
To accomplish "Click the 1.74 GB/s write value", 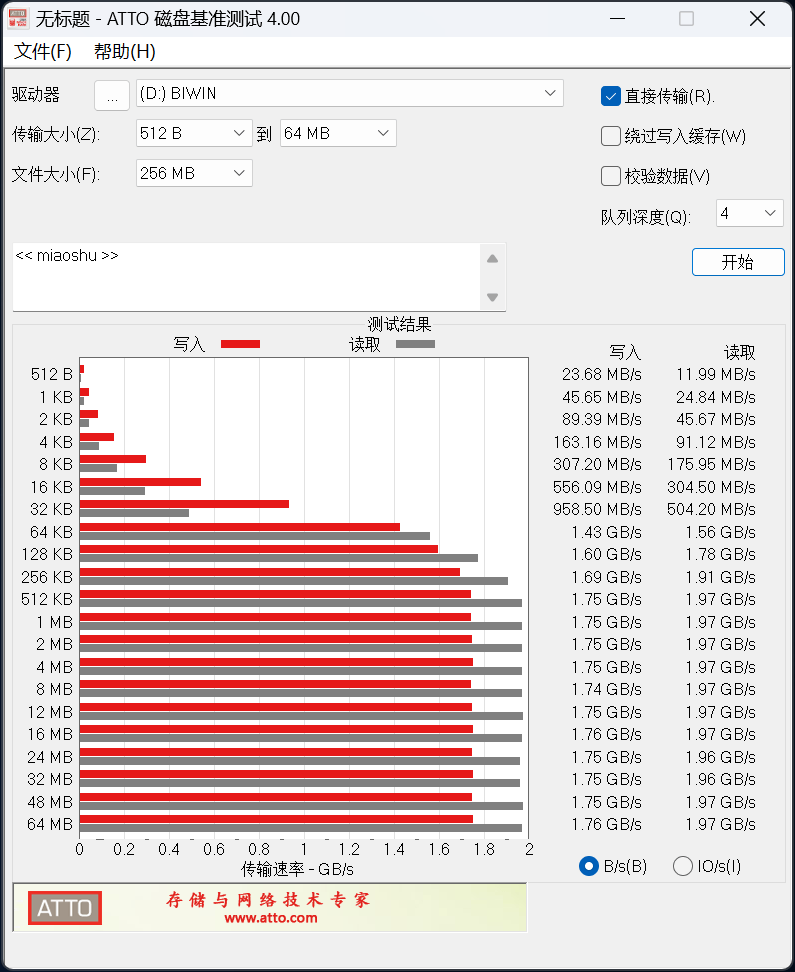I will (x=606, y=689).
